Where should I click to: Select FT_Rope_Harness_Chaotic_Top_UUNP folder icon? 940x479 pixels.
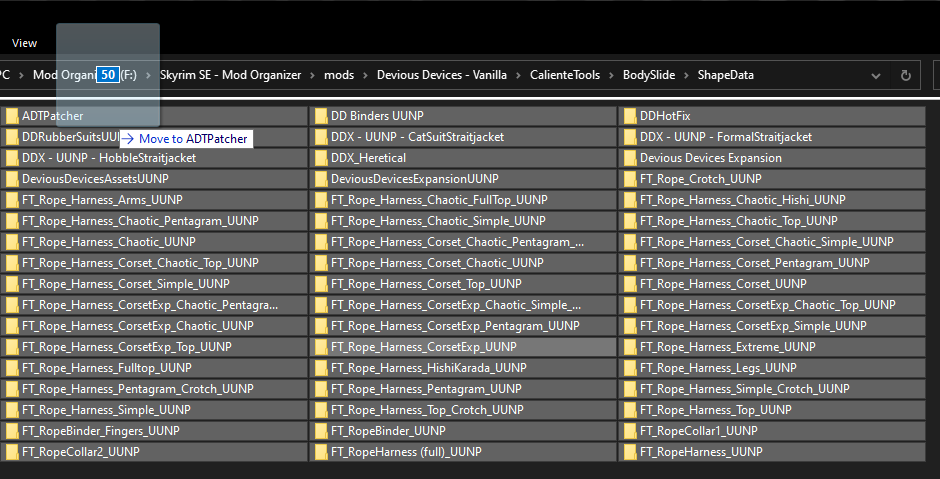pyautogui.click(x=630, y=221)
